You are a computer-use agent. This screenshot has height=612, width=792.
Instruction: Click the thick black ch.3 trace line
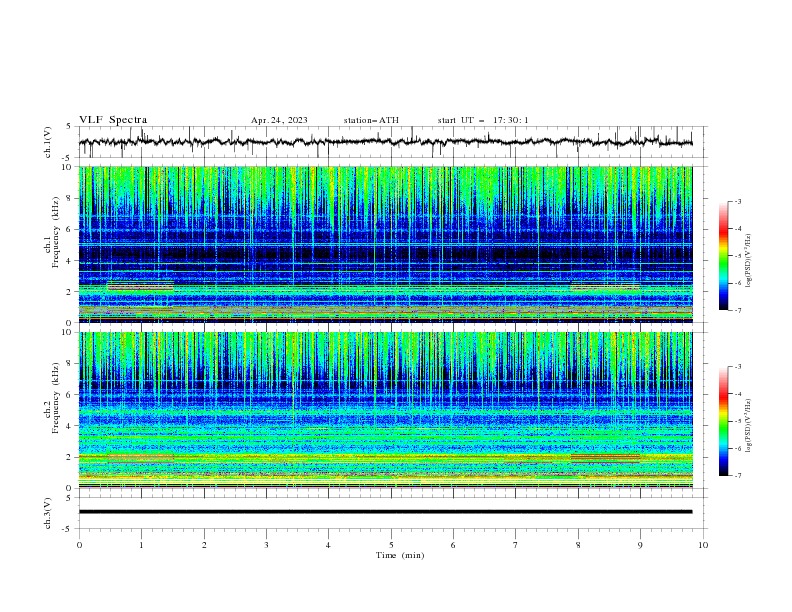(x=385, y=512)
